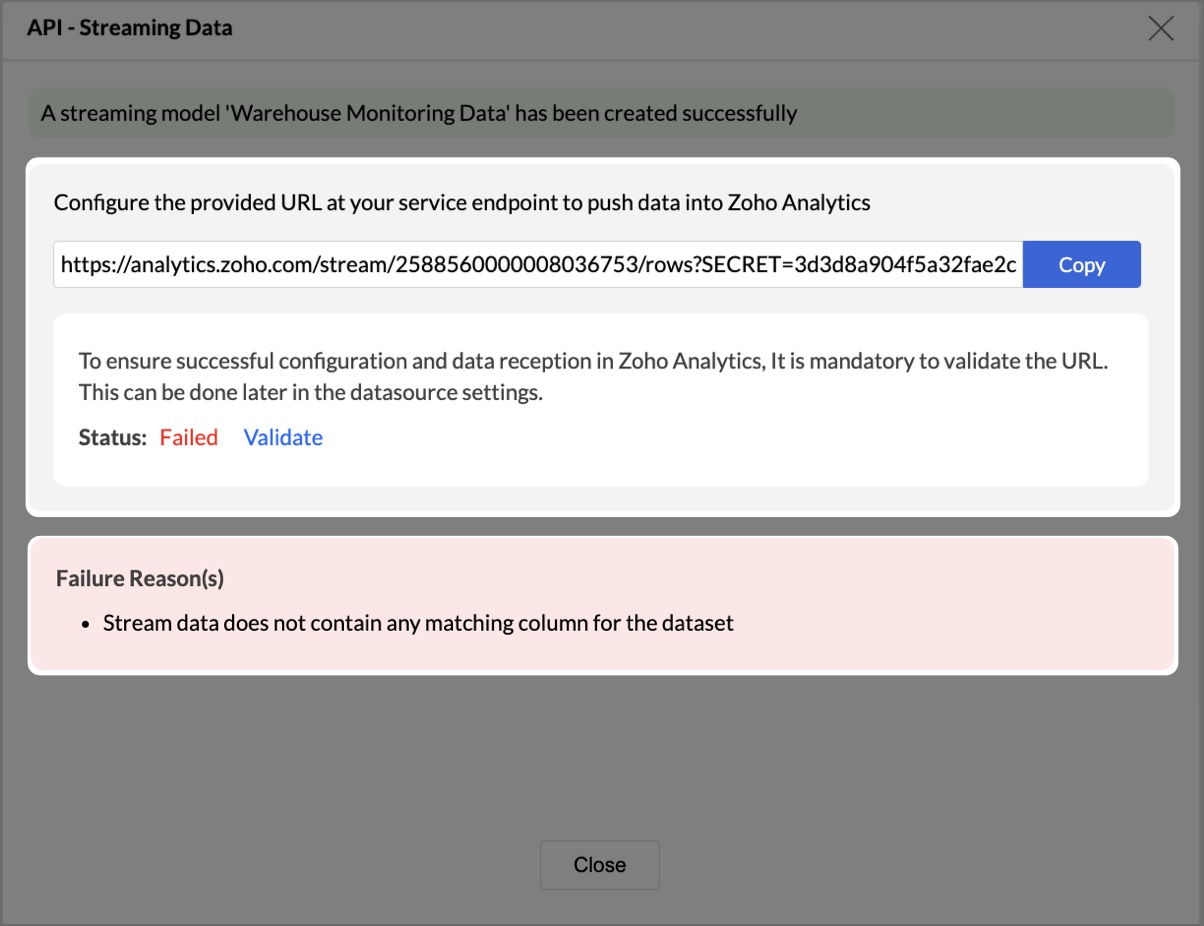Viewport: 1204px width, 926px height.
Task: Click the API - Streaming Data title
Action: click(x=130, y=28)
